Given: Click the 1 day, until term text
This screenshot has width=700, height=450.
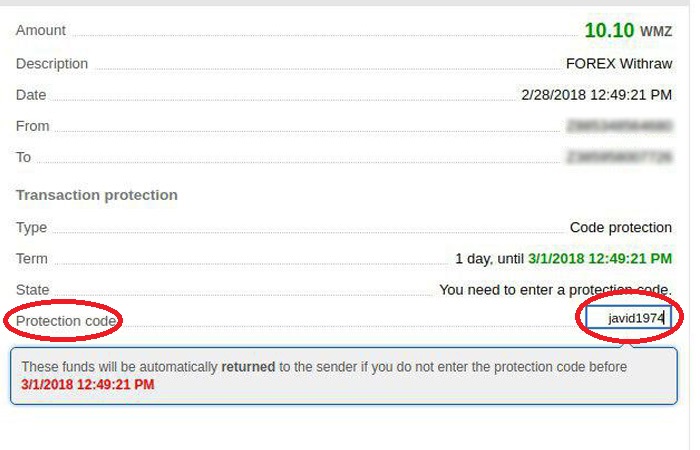Looking at the screenshot, I should (489, 259).
